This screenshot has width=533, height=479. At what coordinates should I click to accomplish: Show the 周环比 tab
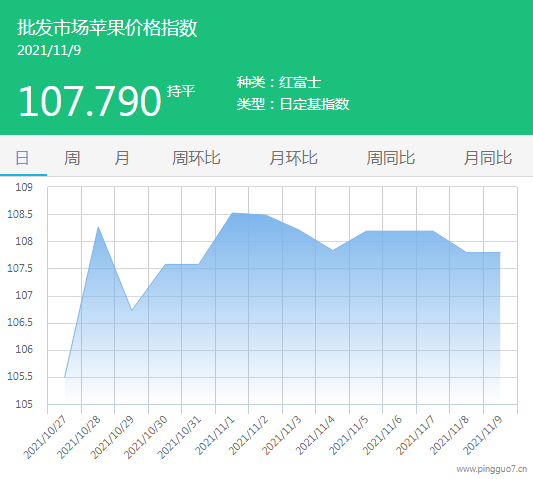coord(196,158)
